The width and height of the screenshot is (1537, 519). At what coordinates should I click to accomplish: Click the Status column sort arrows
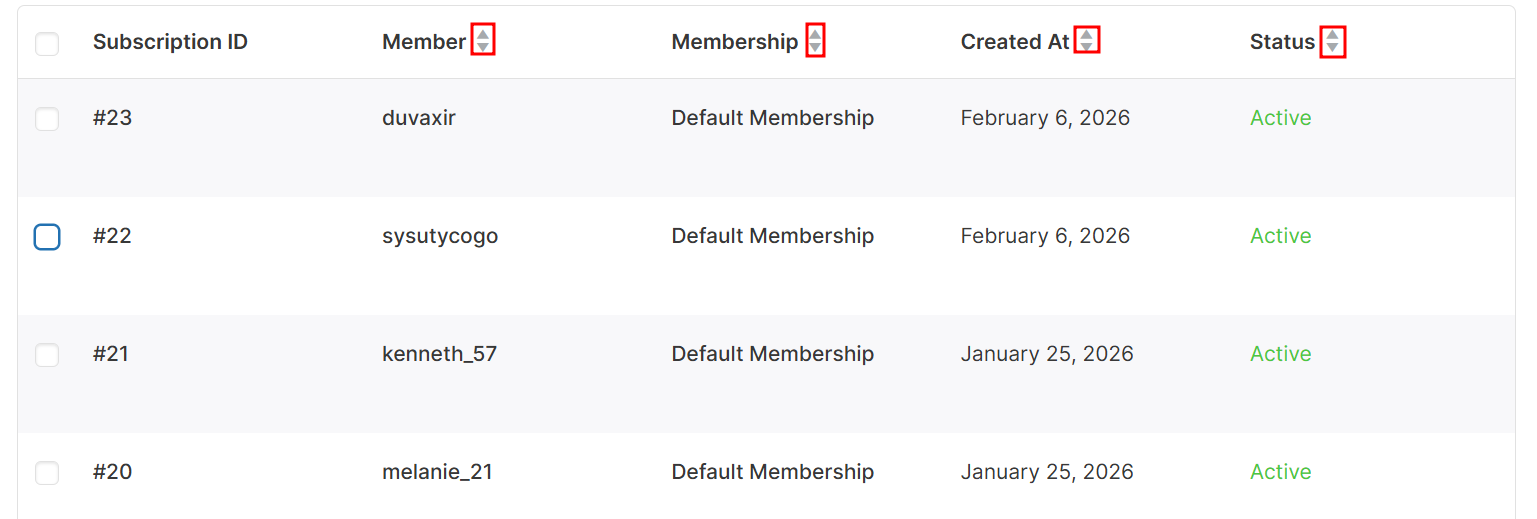[x=1332, y=41]
